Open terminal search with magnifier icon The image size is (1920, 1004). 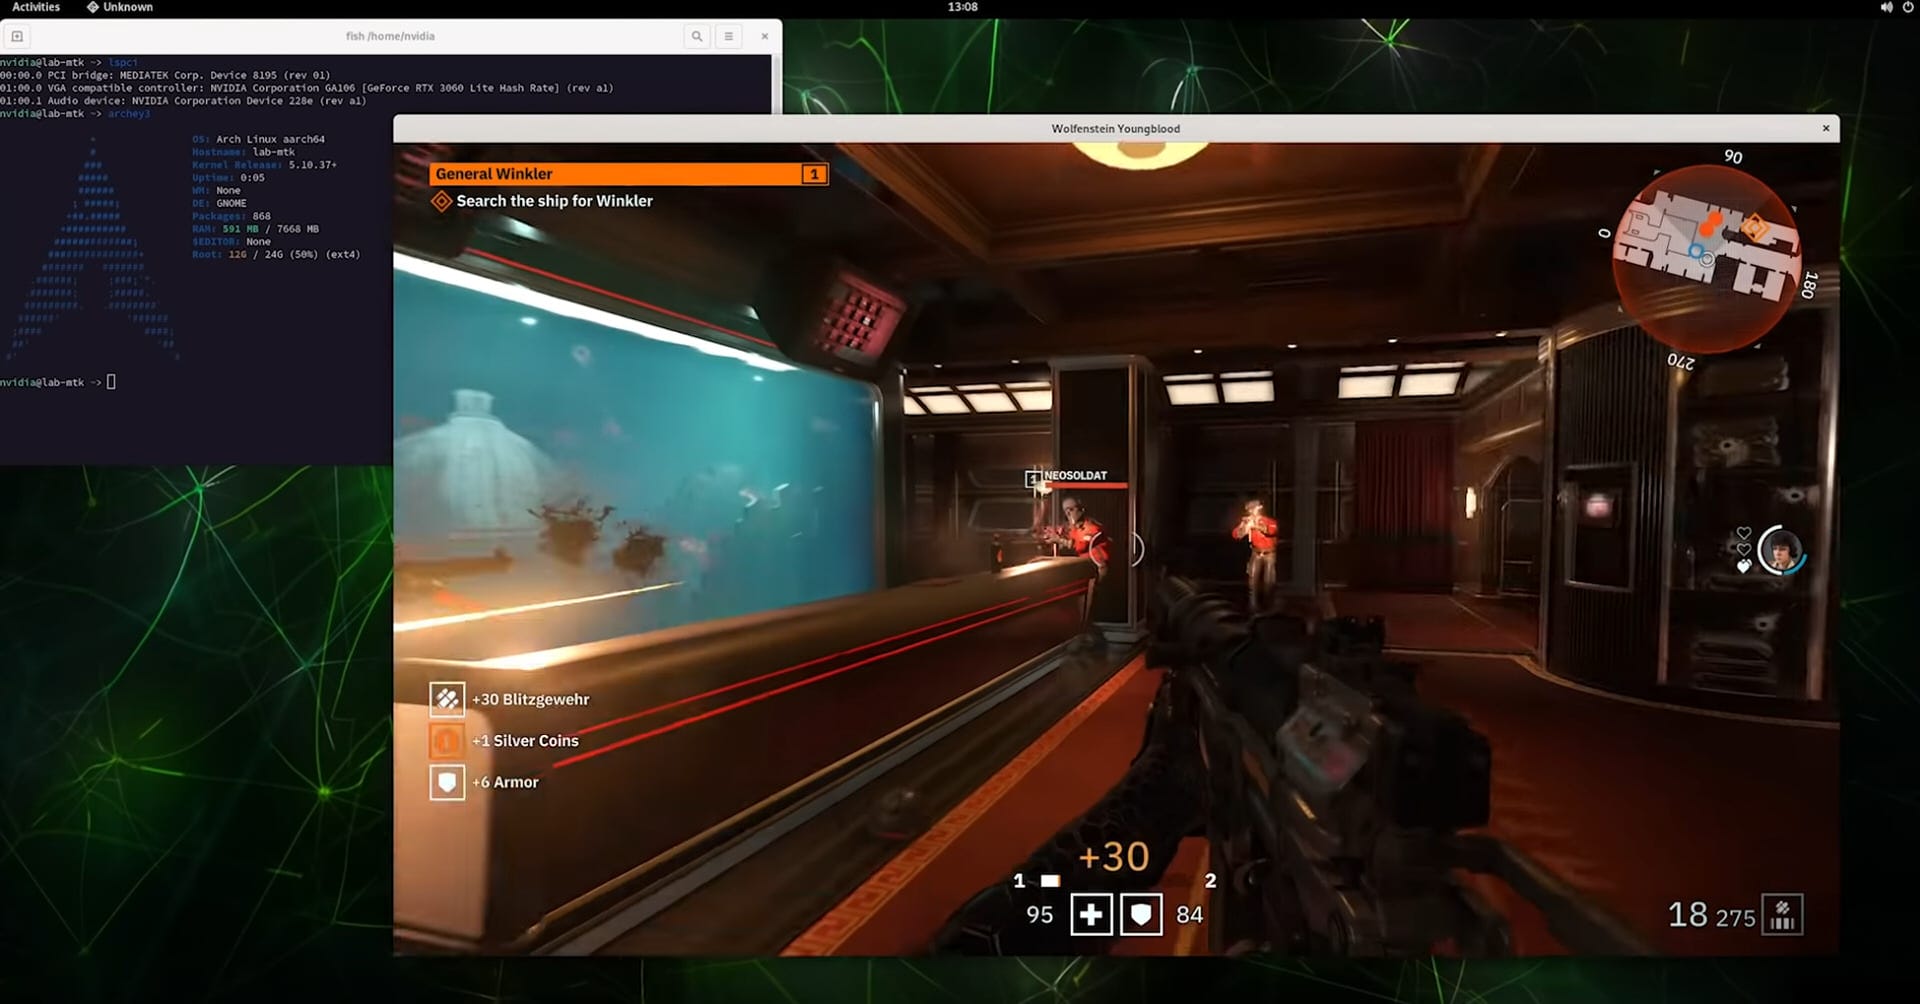697,36
